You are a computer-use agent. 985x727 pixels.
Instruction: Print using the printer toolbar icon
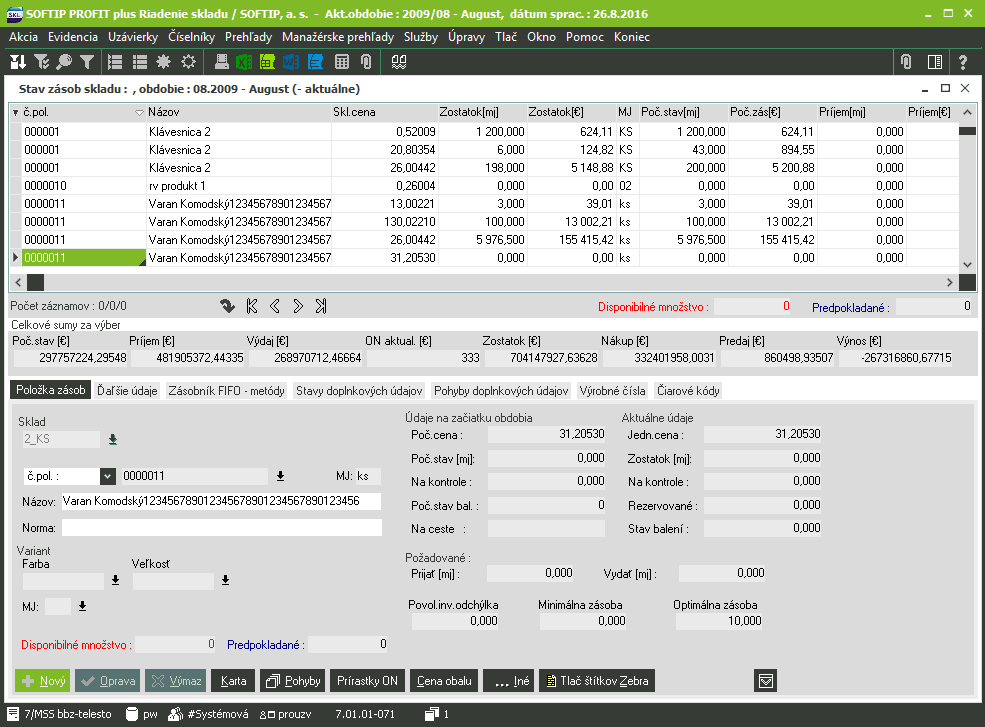(221, 62)
